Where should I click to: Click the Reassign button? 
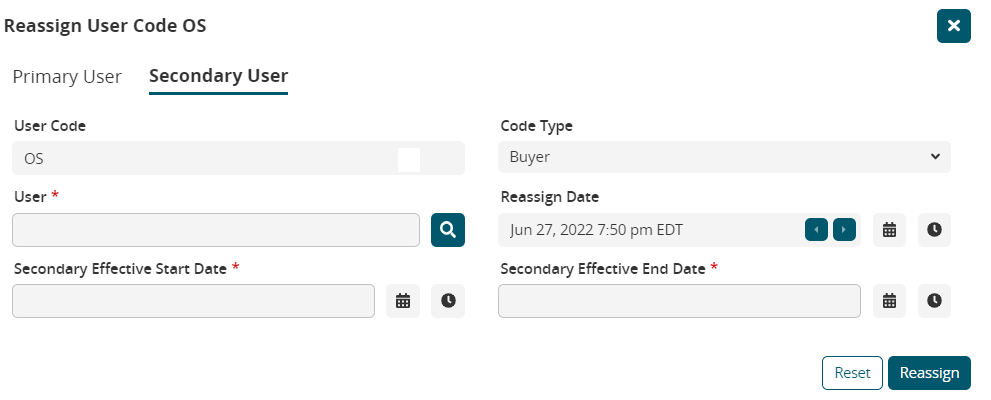(x=929, y=373)
